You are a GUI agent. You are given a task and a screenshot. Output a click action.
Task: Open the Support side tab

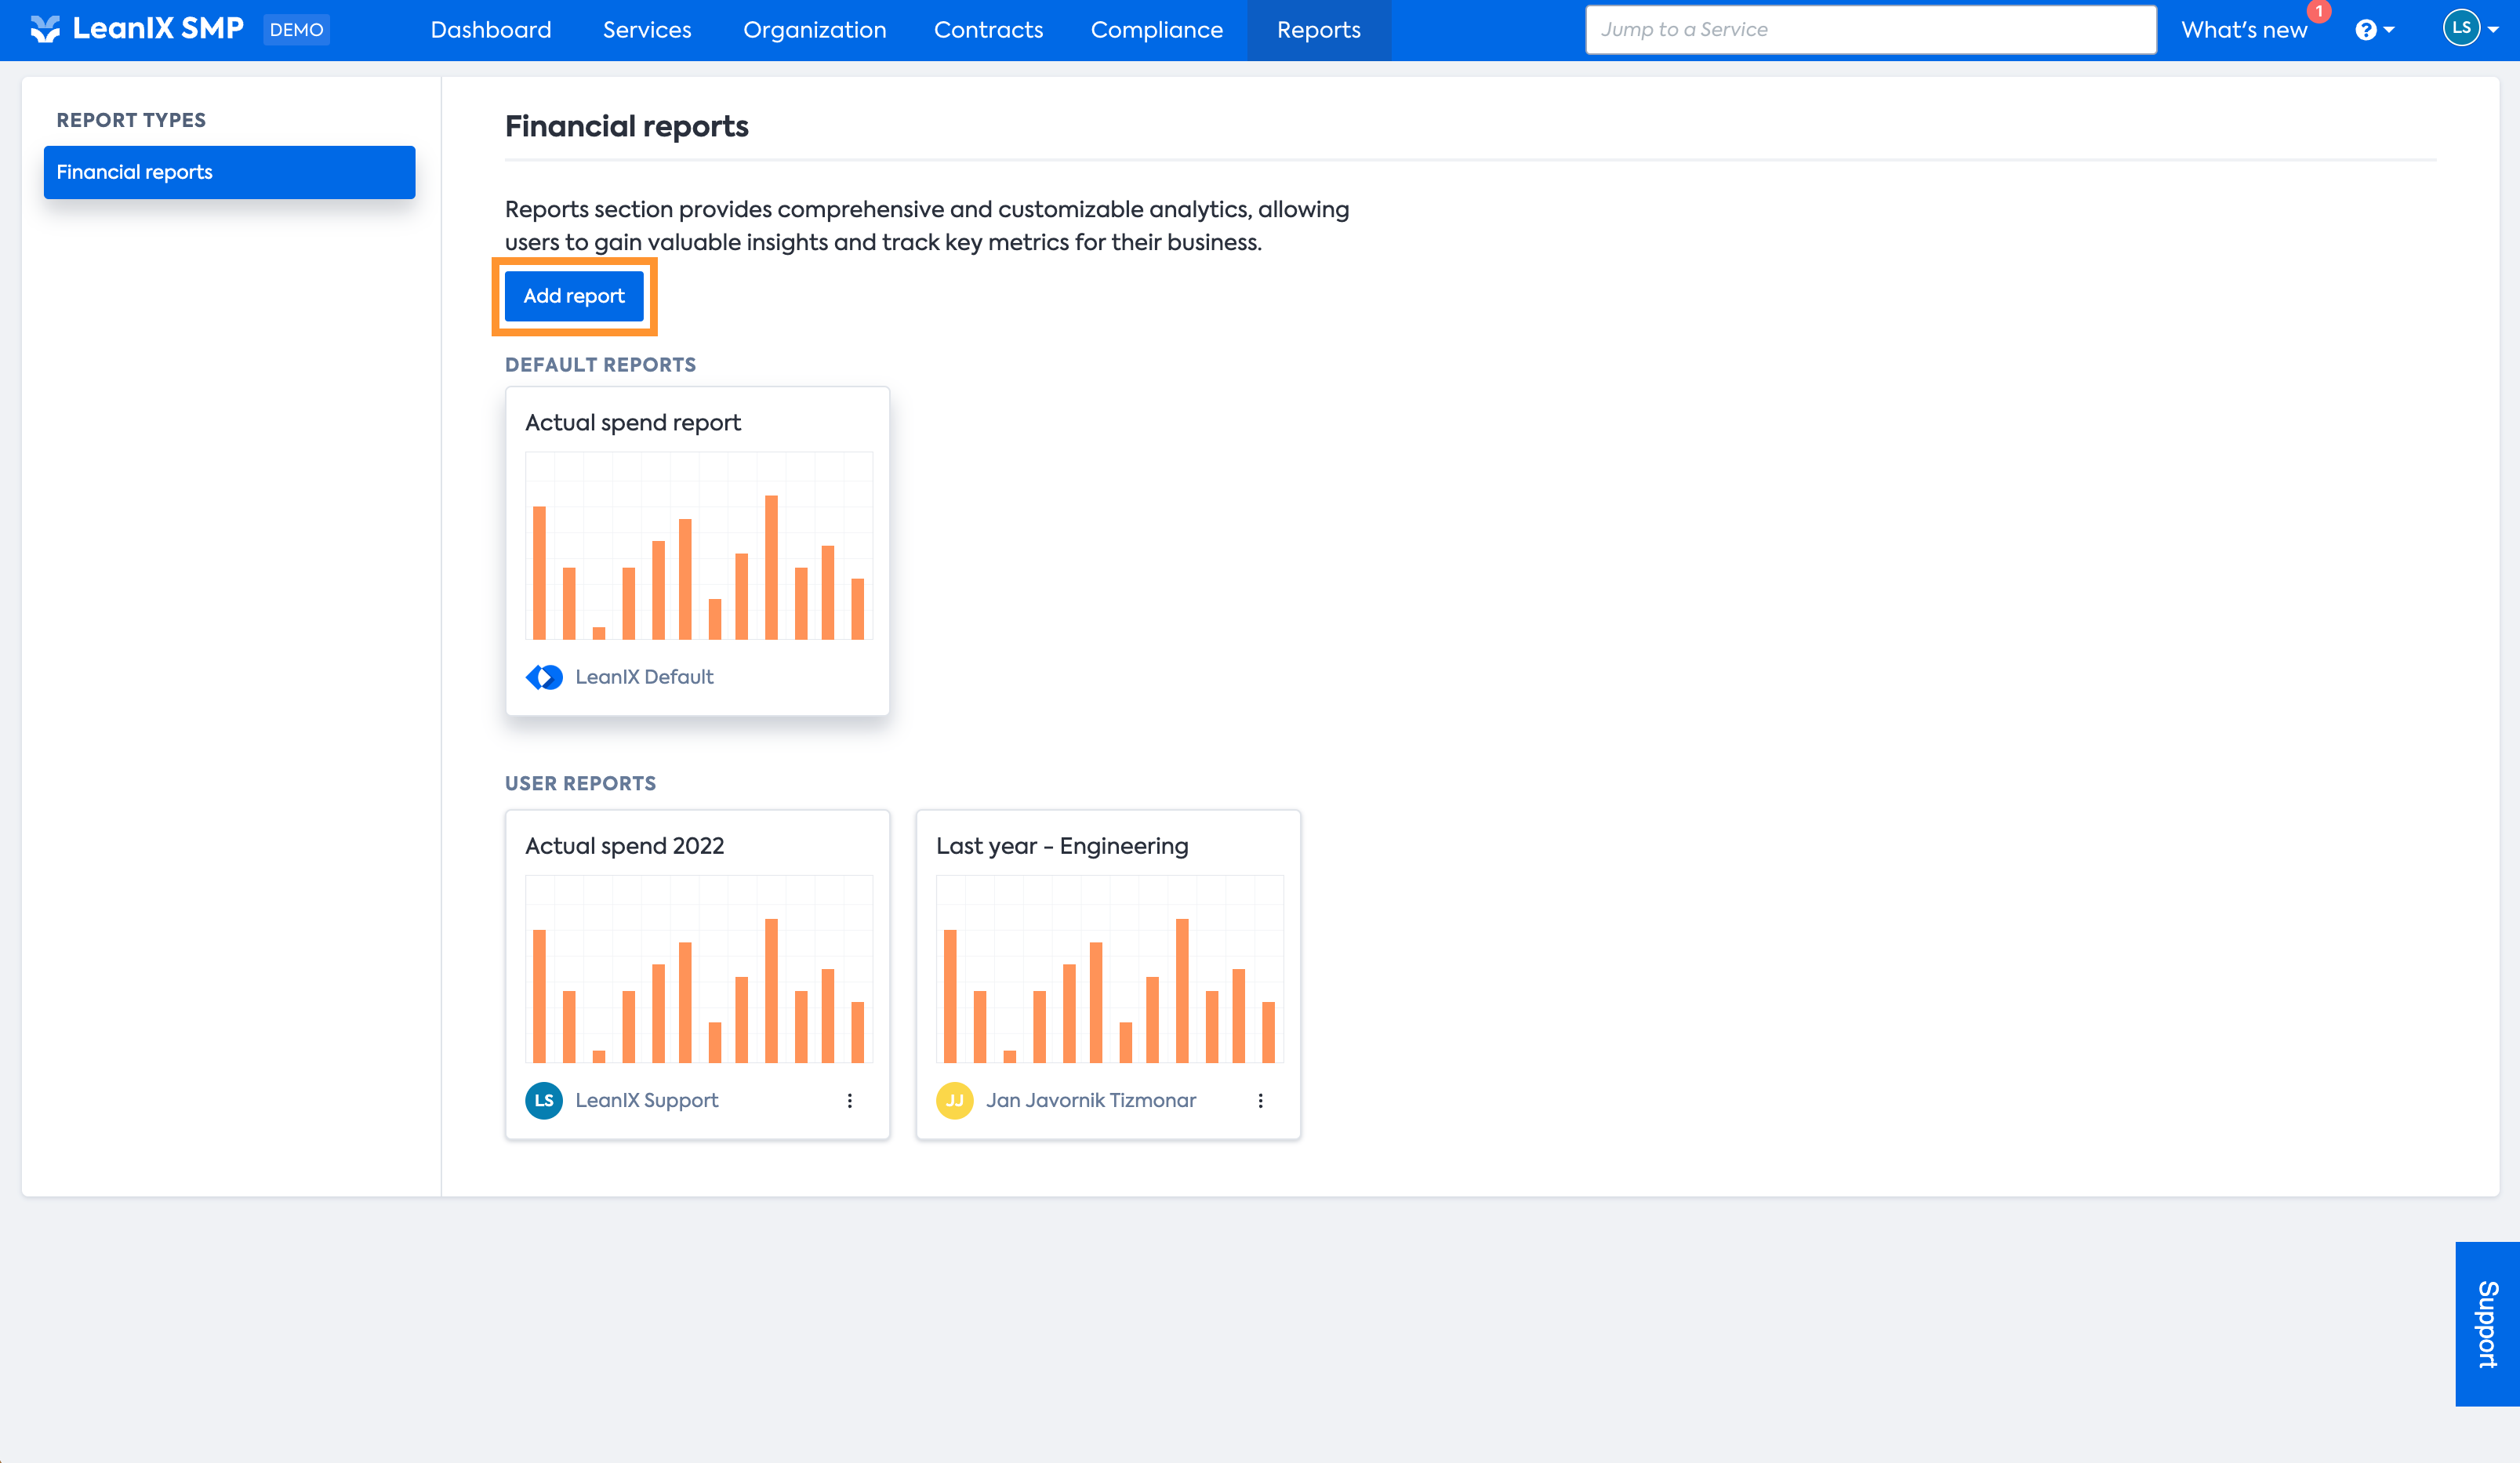tap(2487, 1323)
